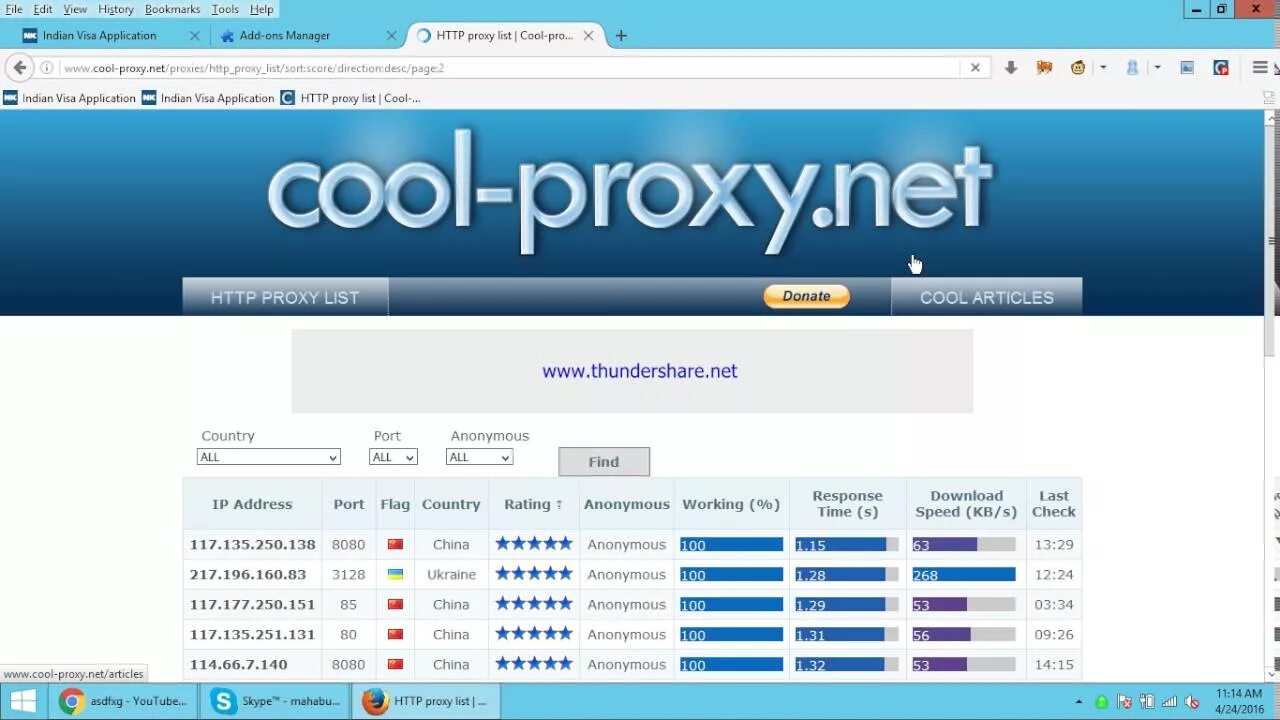
Task: Close the Add-ons Manager tab
Action: pyautogui.click(x=391, y=35)
